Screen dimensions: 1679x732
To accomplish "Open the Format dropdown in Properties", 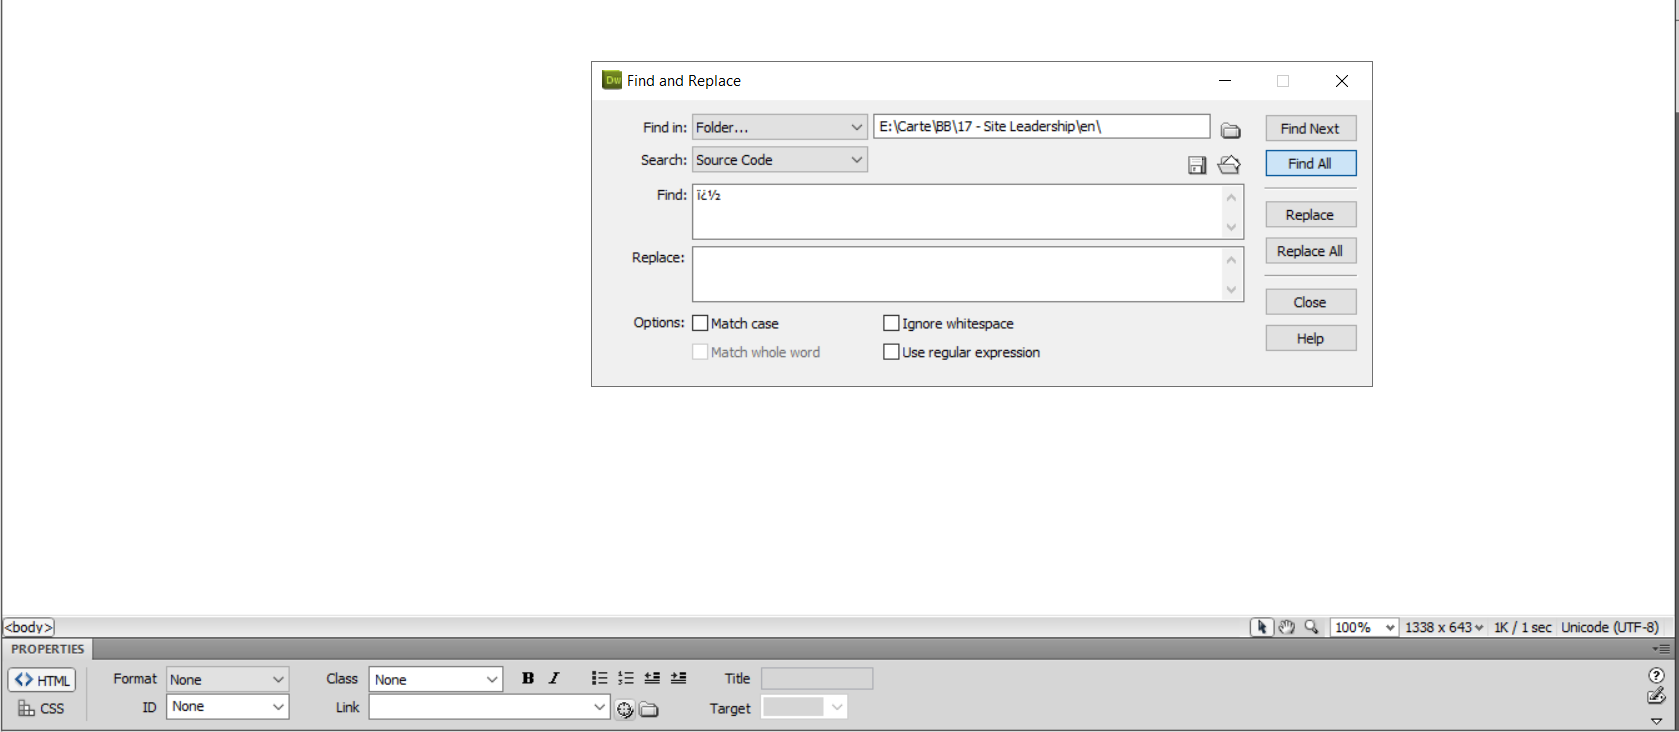I will (x=227, y=679).
